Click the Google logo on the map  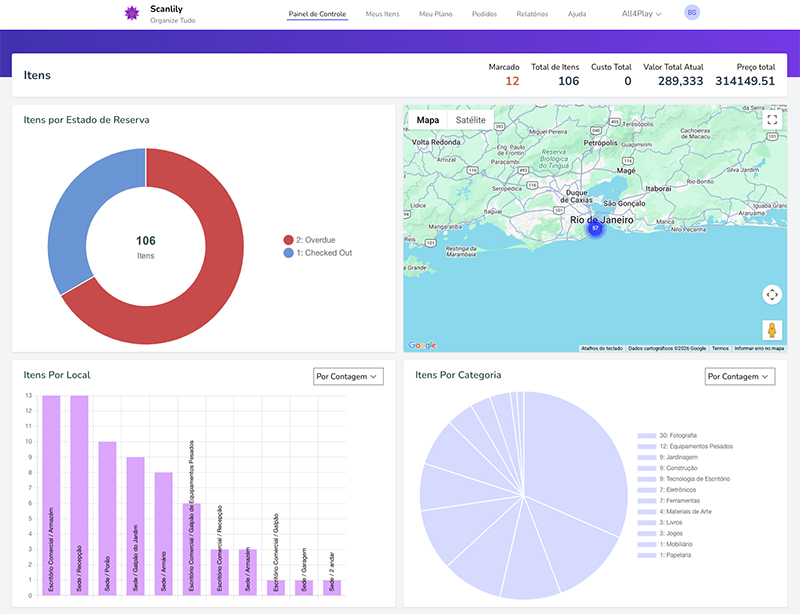[x=422, y=345]
